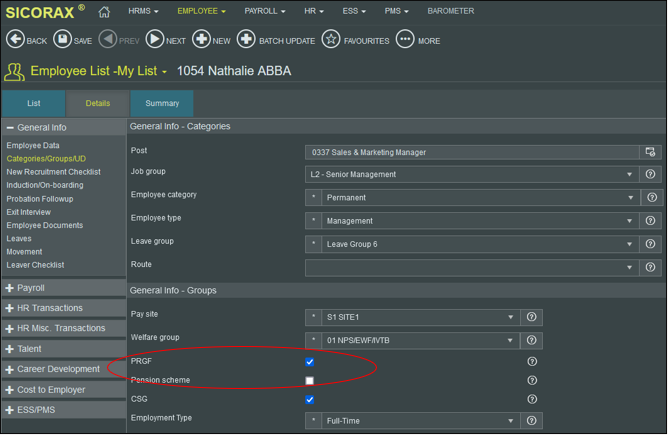Viewport: 671px width, 437px height.
Task: Go to the Next employee record
Action: click(x=155, y=40)
